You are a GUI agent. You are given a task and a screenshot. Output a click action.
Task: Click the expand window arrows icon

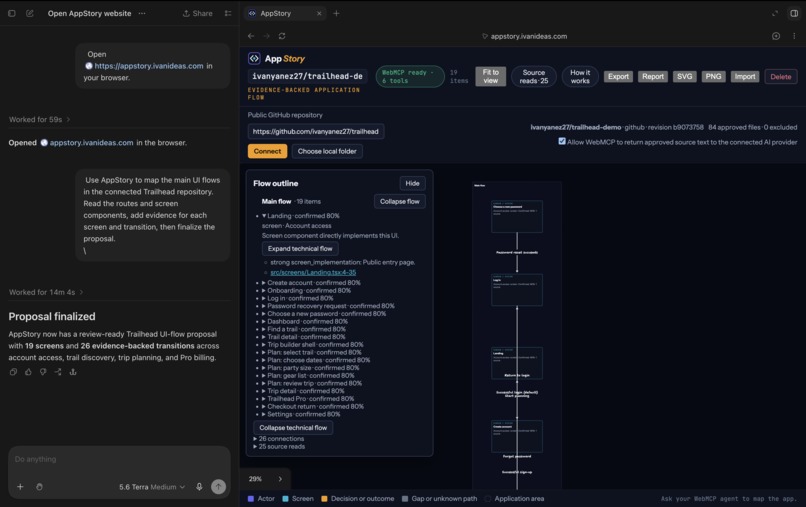click(x=775, y=13)
